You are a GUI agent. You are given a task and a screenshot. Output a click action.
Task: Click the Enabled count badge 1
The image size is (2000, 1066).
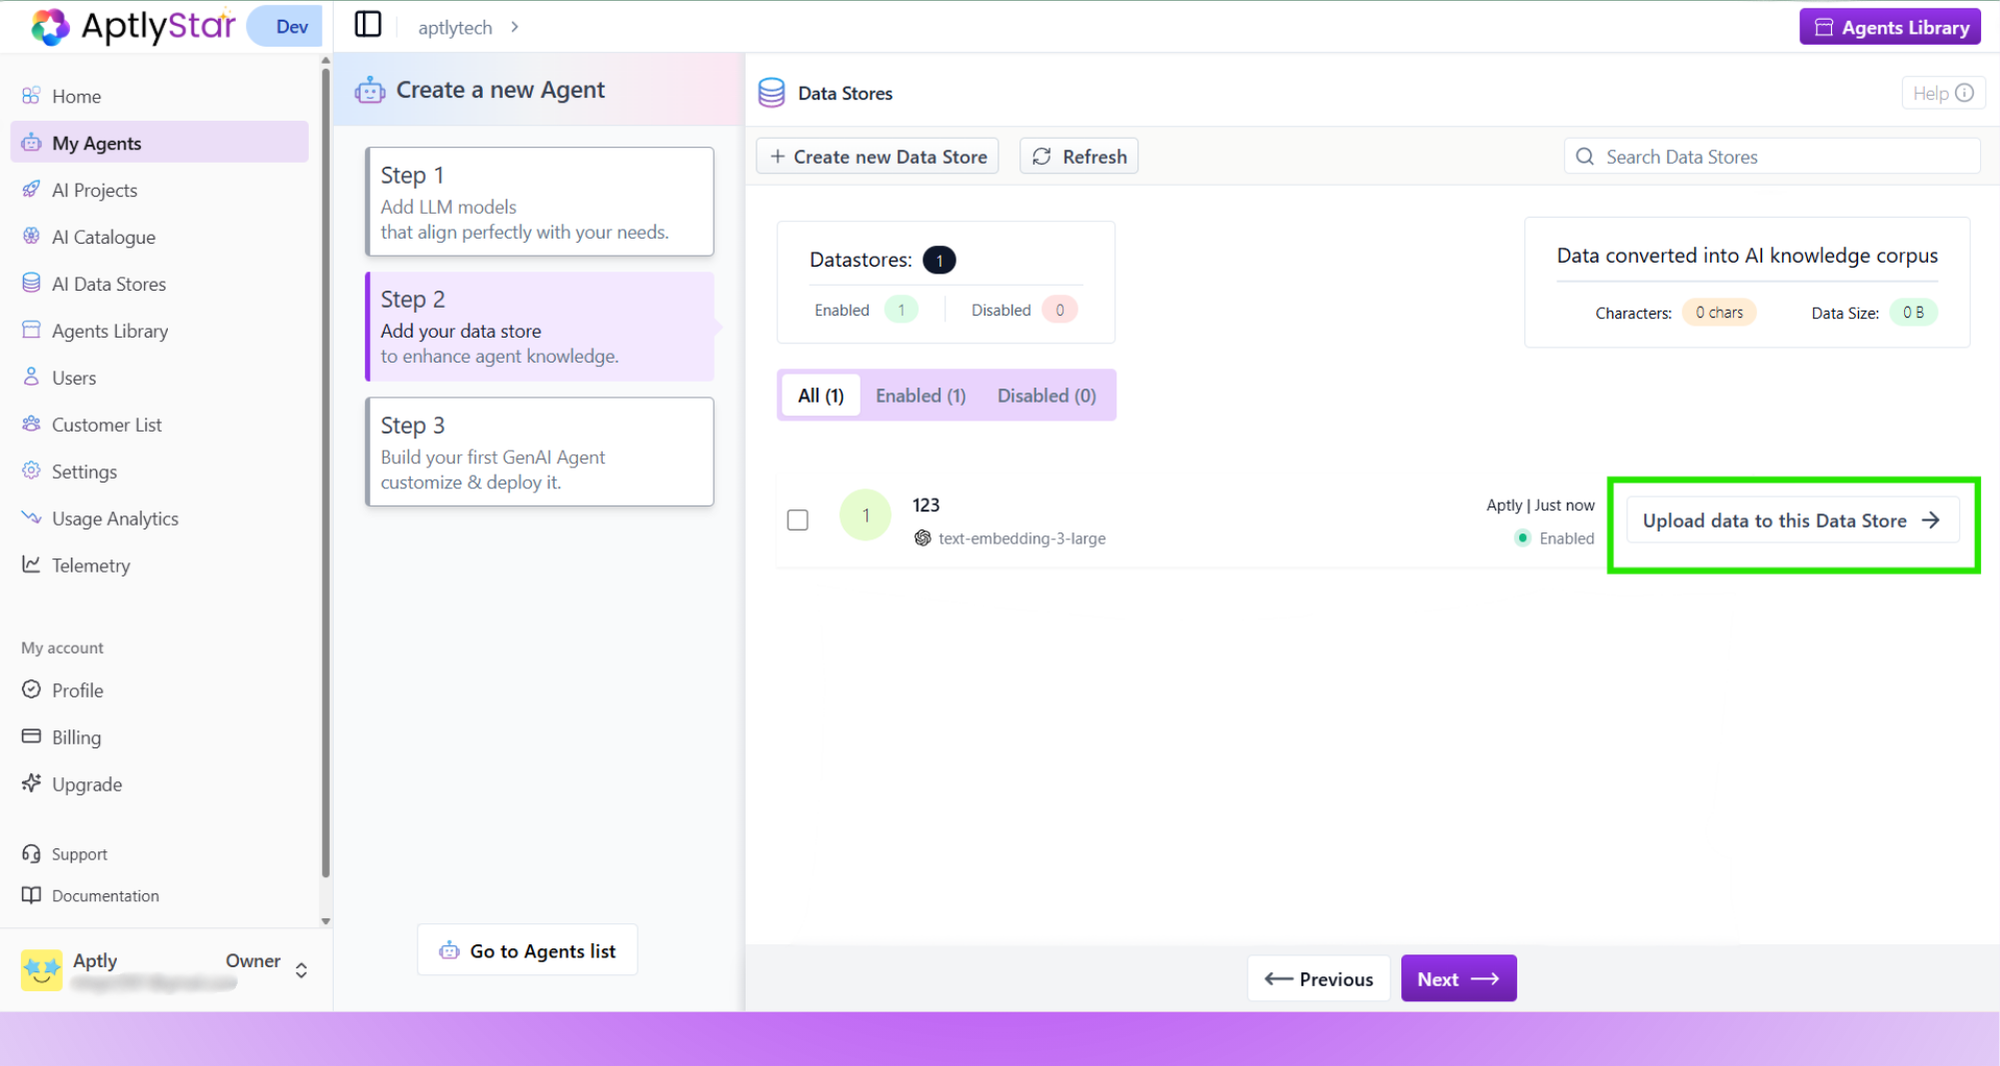click(901, 310)
